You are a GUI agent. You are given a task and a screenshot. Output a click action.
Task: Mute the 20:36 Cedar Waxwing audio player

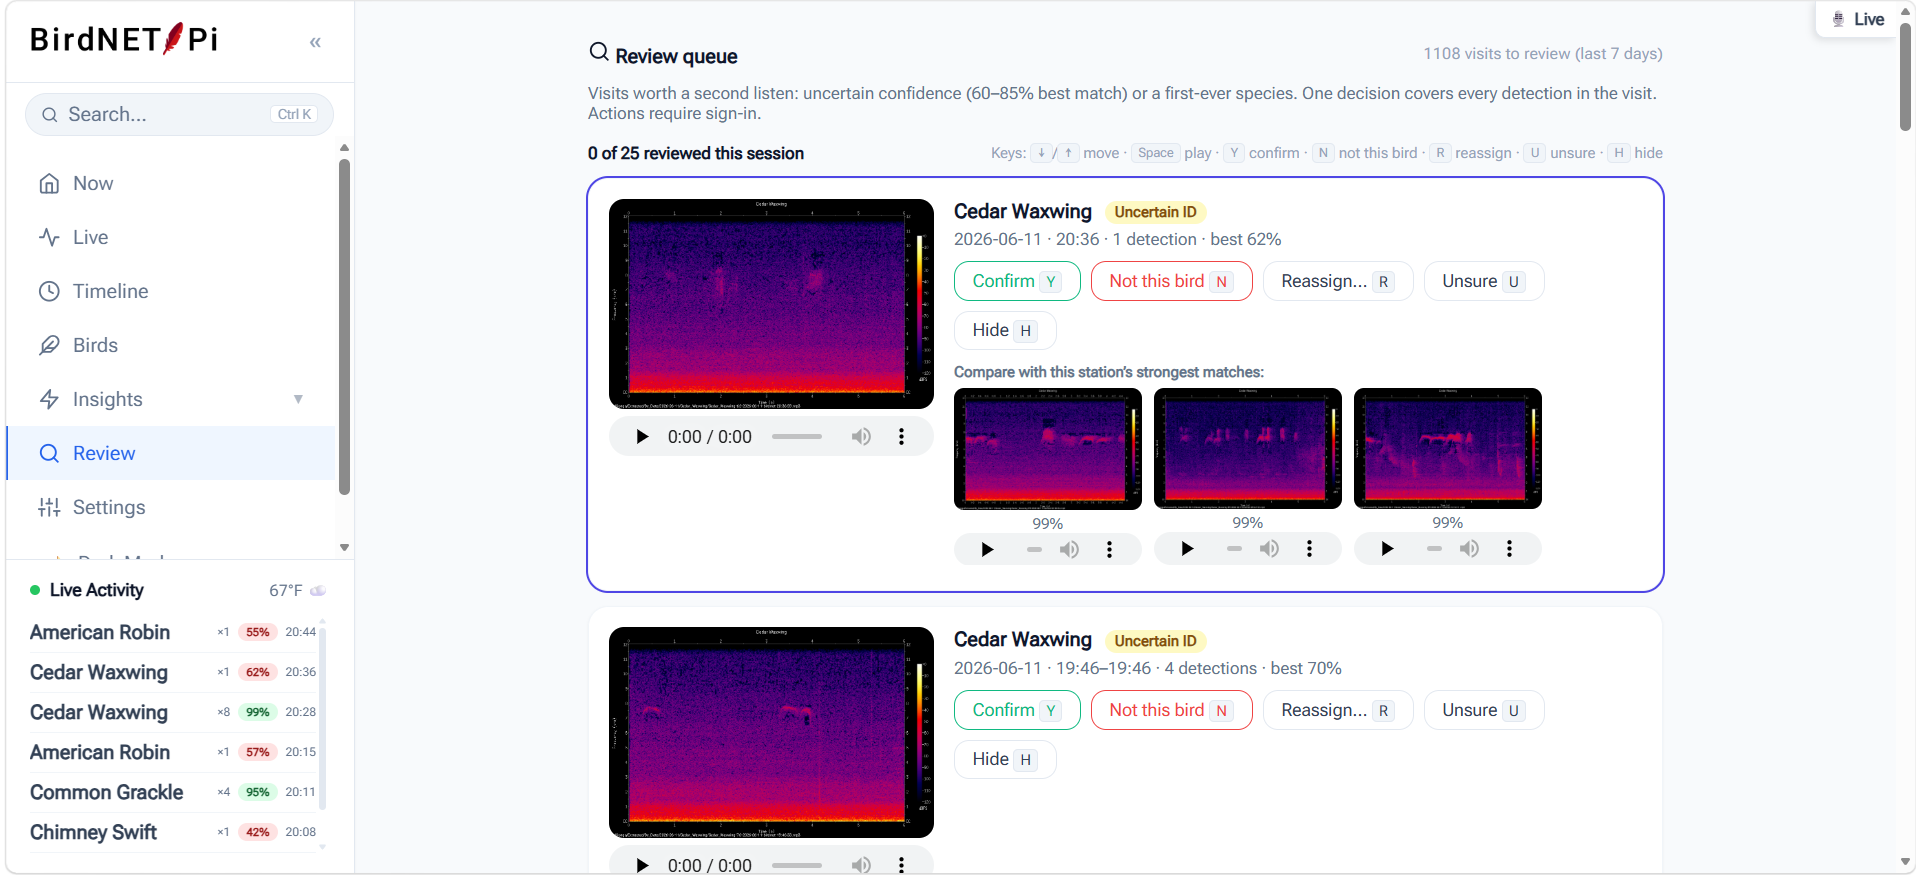click(x=861, y=437)
